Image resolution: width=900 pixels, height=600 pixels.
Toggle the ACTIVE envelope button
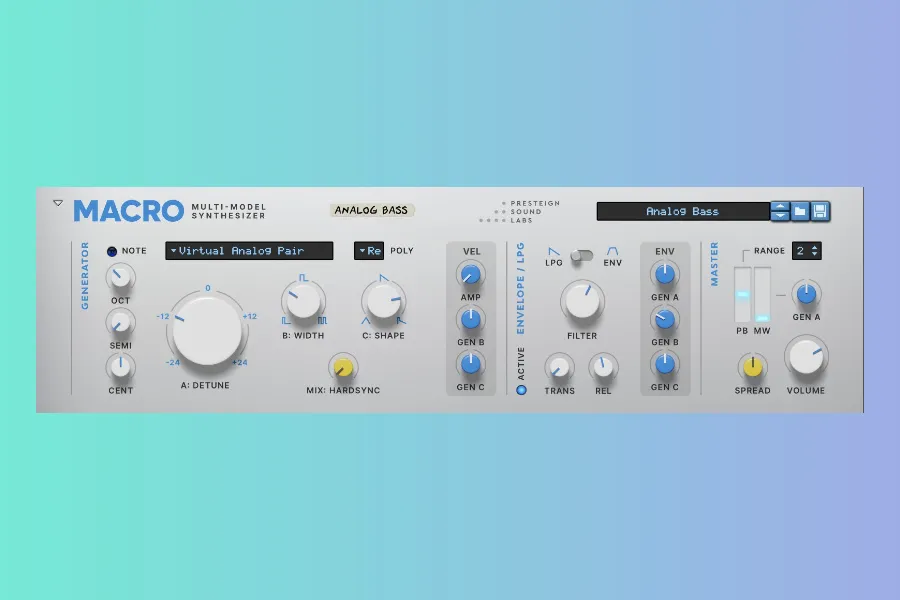[520, 391]
